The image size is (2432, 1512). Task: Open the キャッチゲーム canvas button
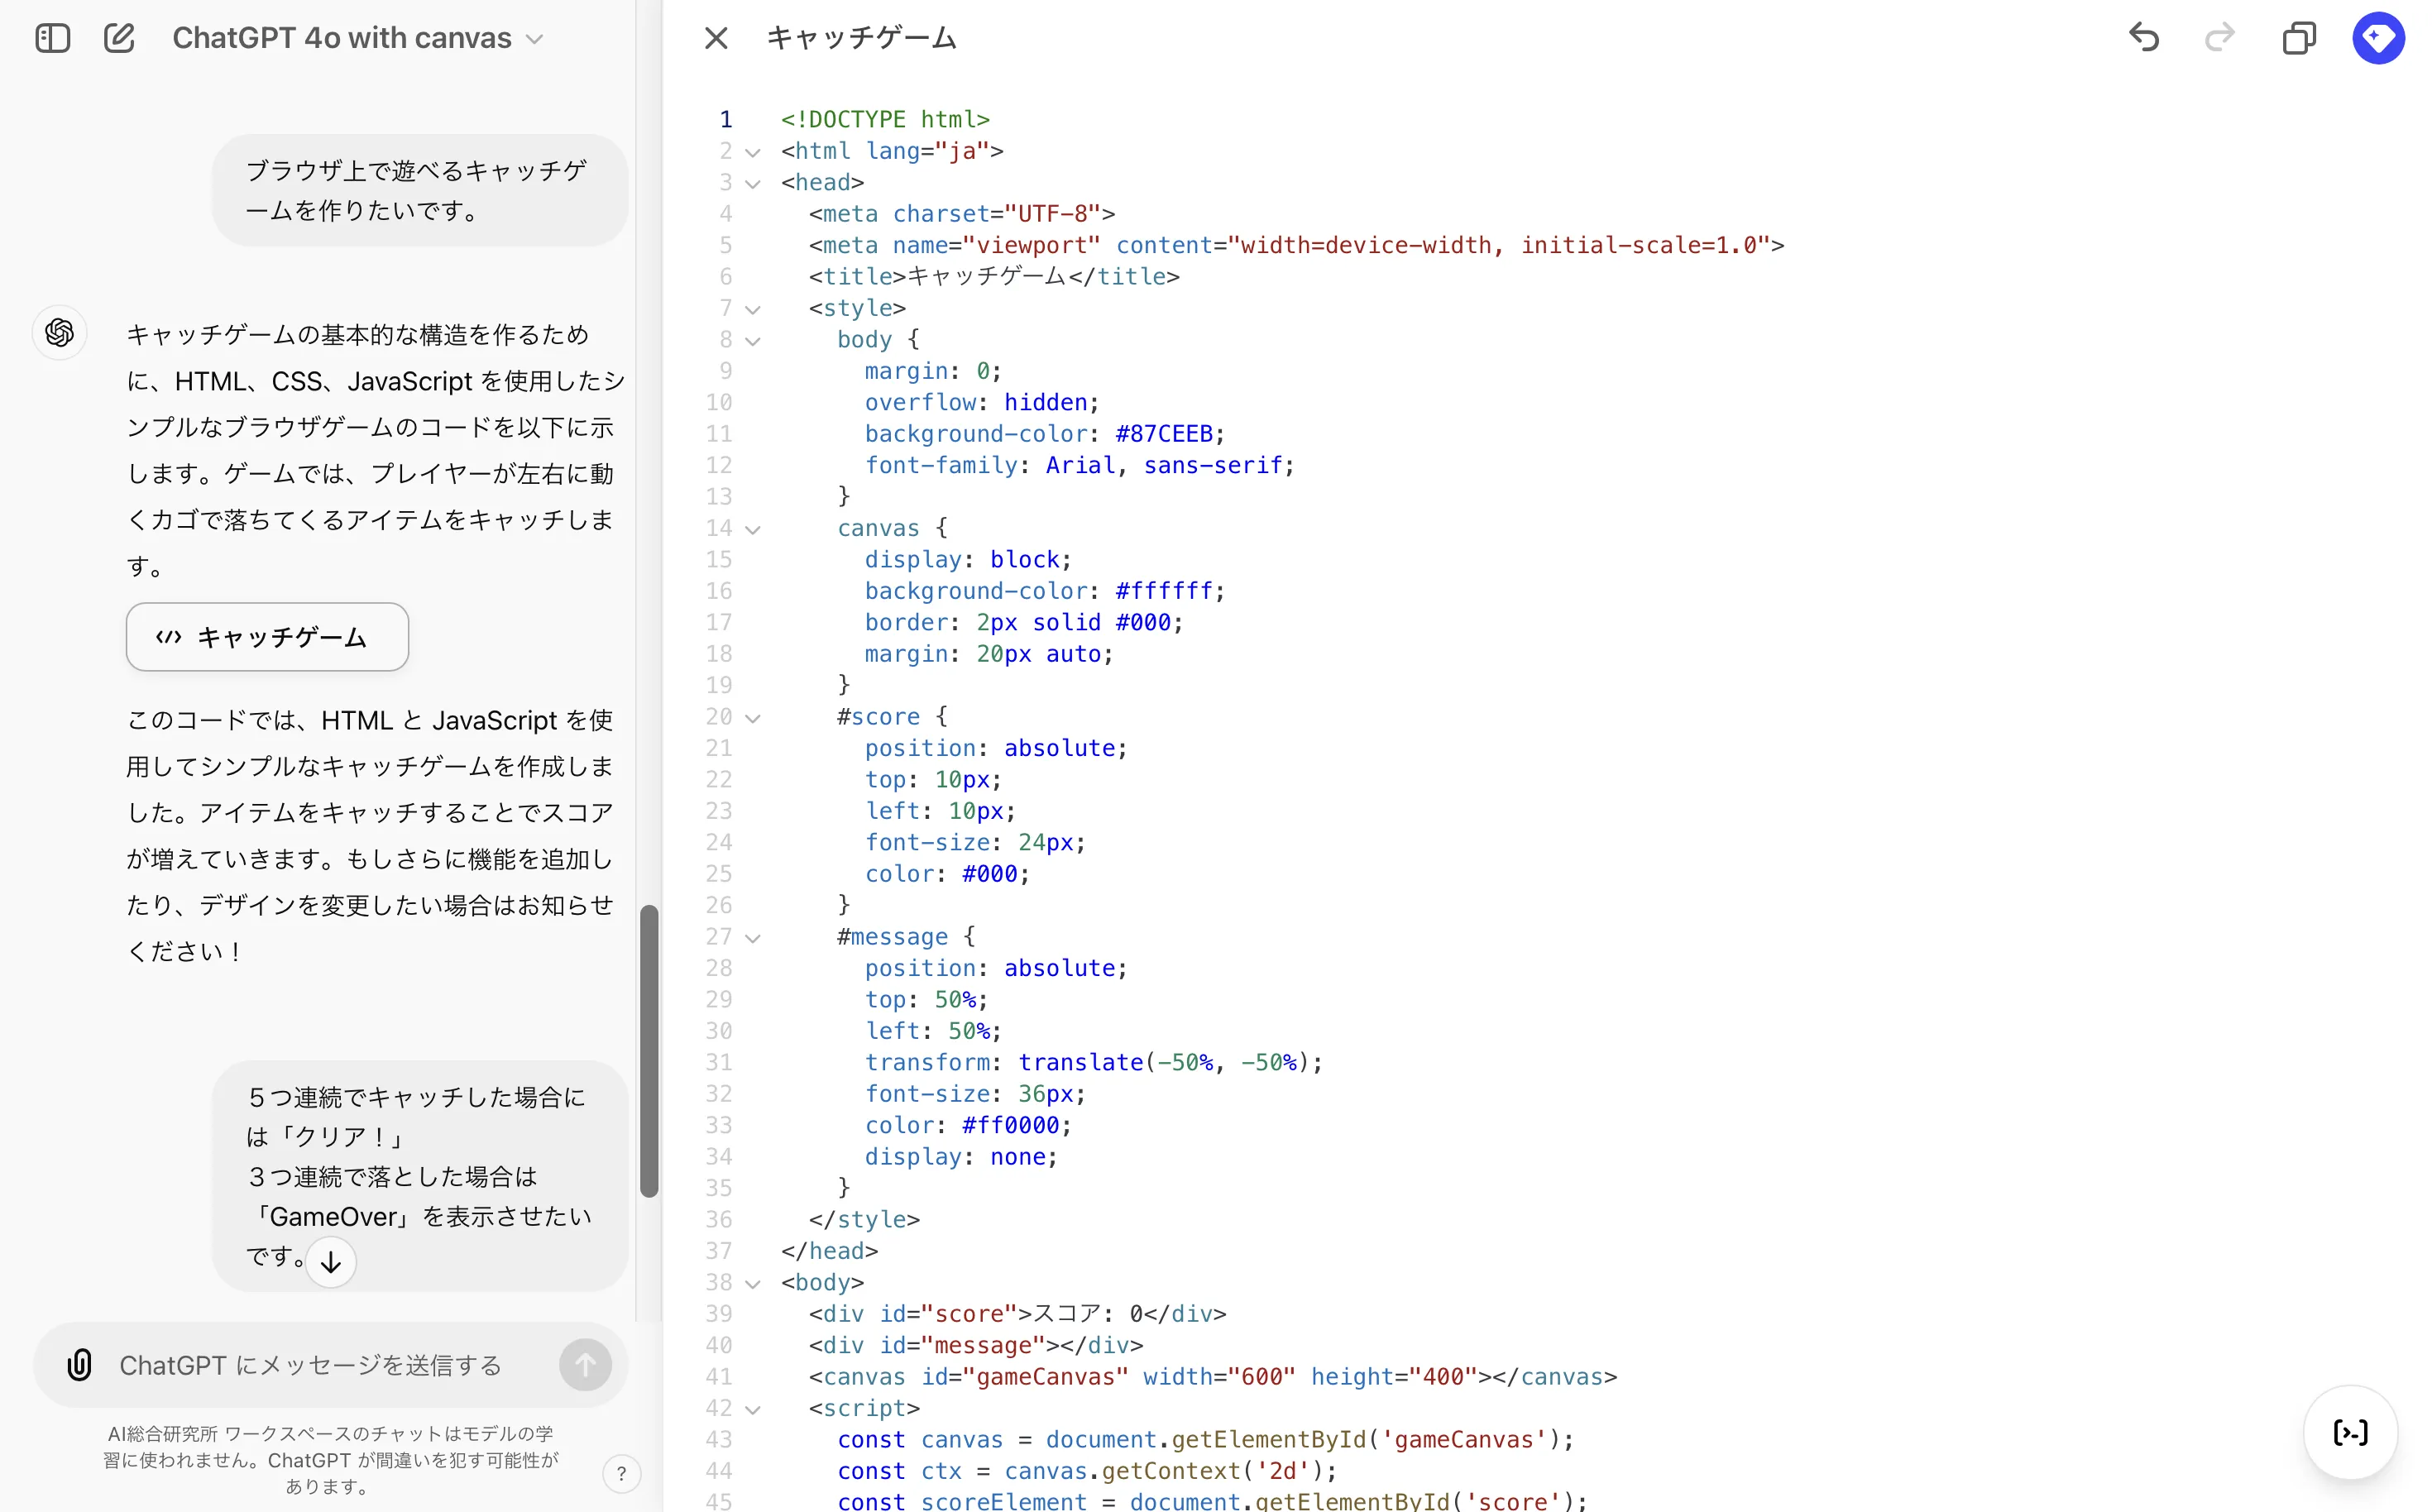(267, 637)
